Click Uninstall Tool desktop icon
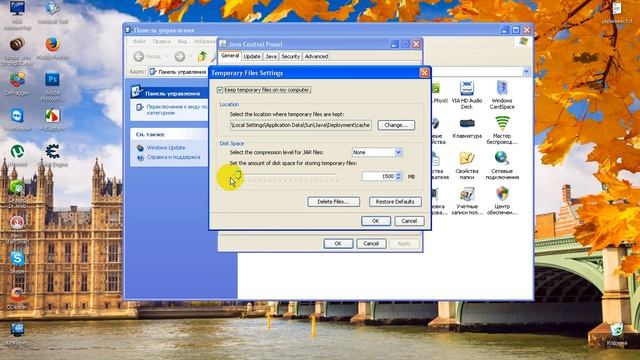Image resolution: width=640 pixels, height=360 pixels. [x=52, y=13]
